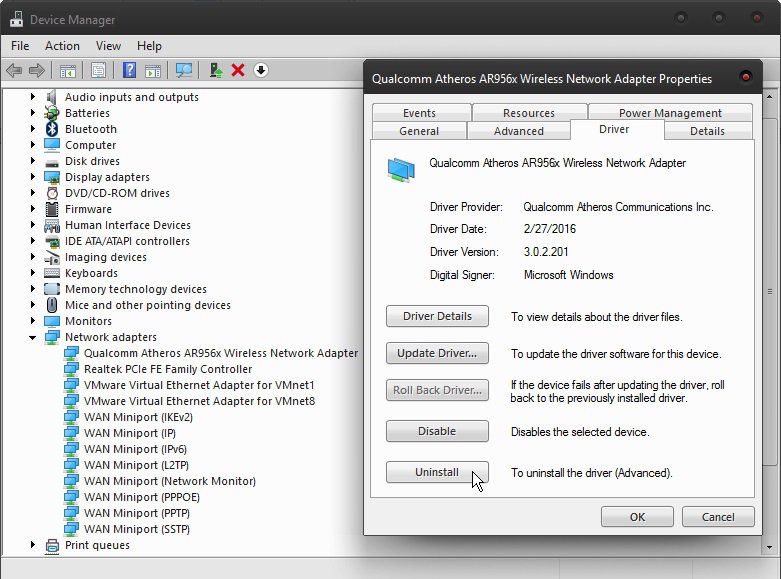Viewport: 781px width, 579px height.
Task: Open the View menu
Action: (x=108, y=46)
